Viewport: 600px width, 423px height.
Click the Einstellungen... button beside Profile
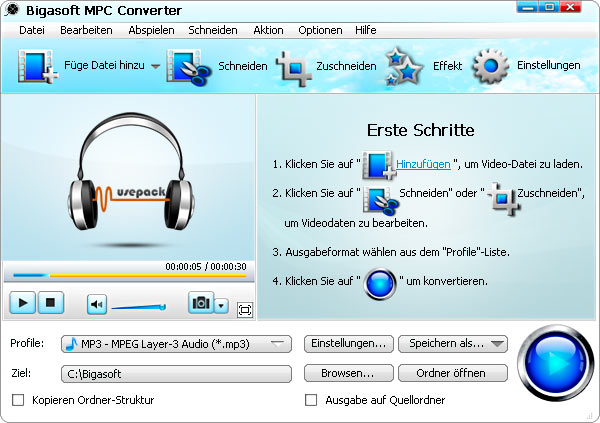349,343
